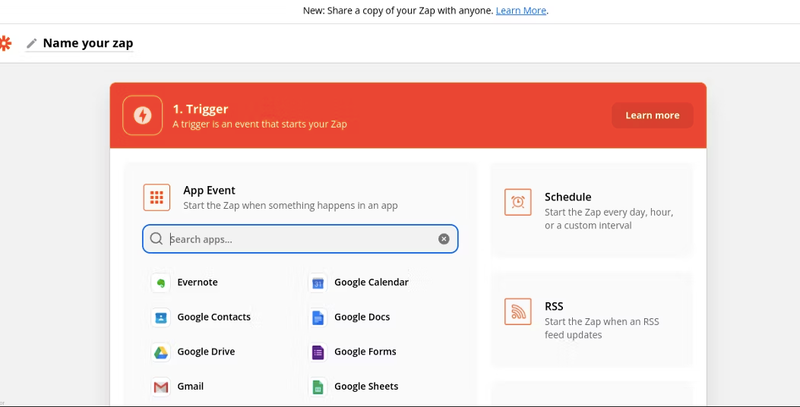Choose Google Forms label text
This screenshot has width=800, height=407.
tap(365, 351)
